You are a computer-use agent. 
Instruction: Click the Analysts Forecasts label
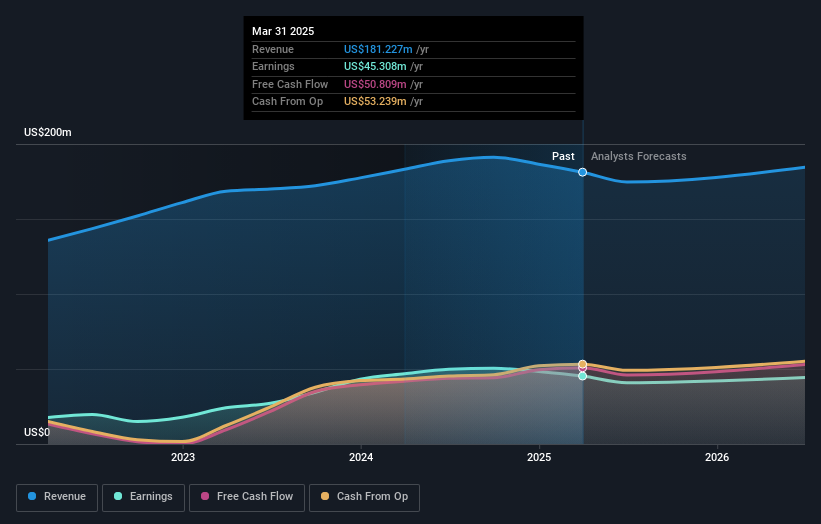click(638, 157)
